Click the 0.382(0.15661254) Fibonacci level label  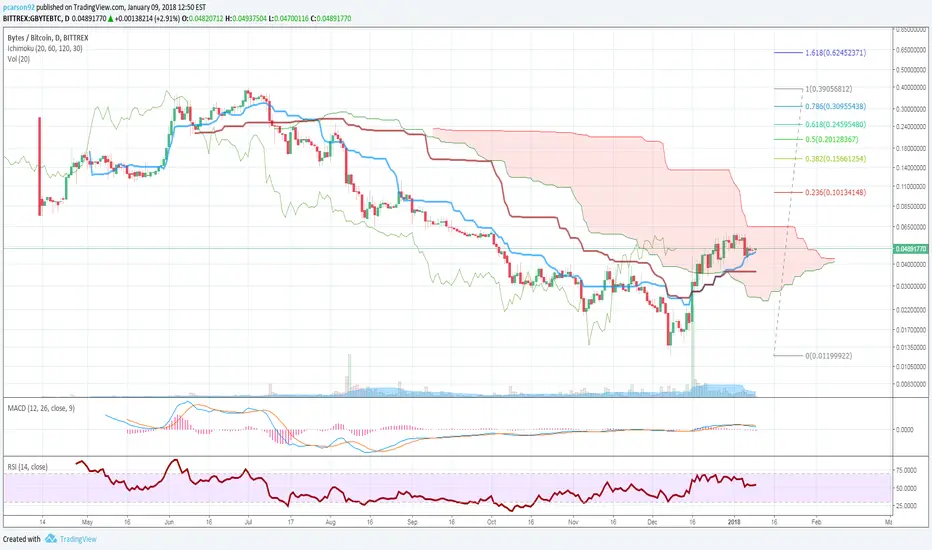pos(835,159)
